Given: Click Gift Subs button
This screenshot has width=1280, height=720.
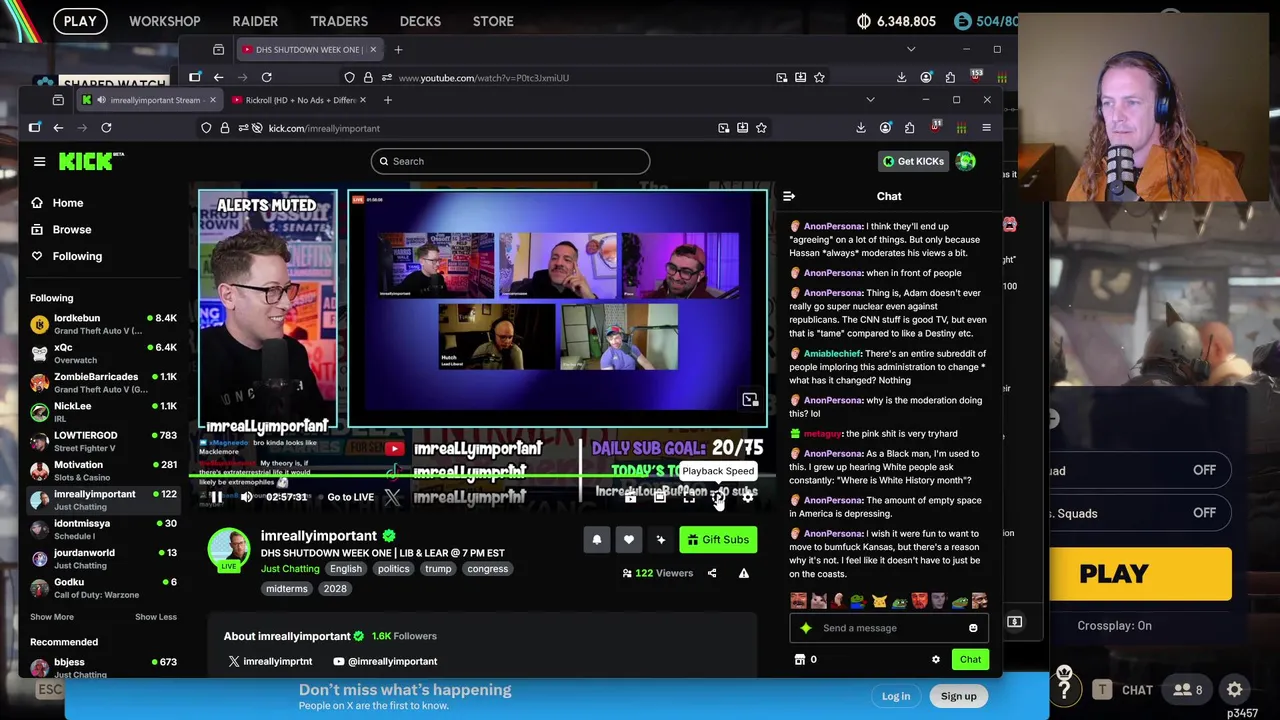Looking at the screenshot, I should pyautogui.click(x=718, y=540).
